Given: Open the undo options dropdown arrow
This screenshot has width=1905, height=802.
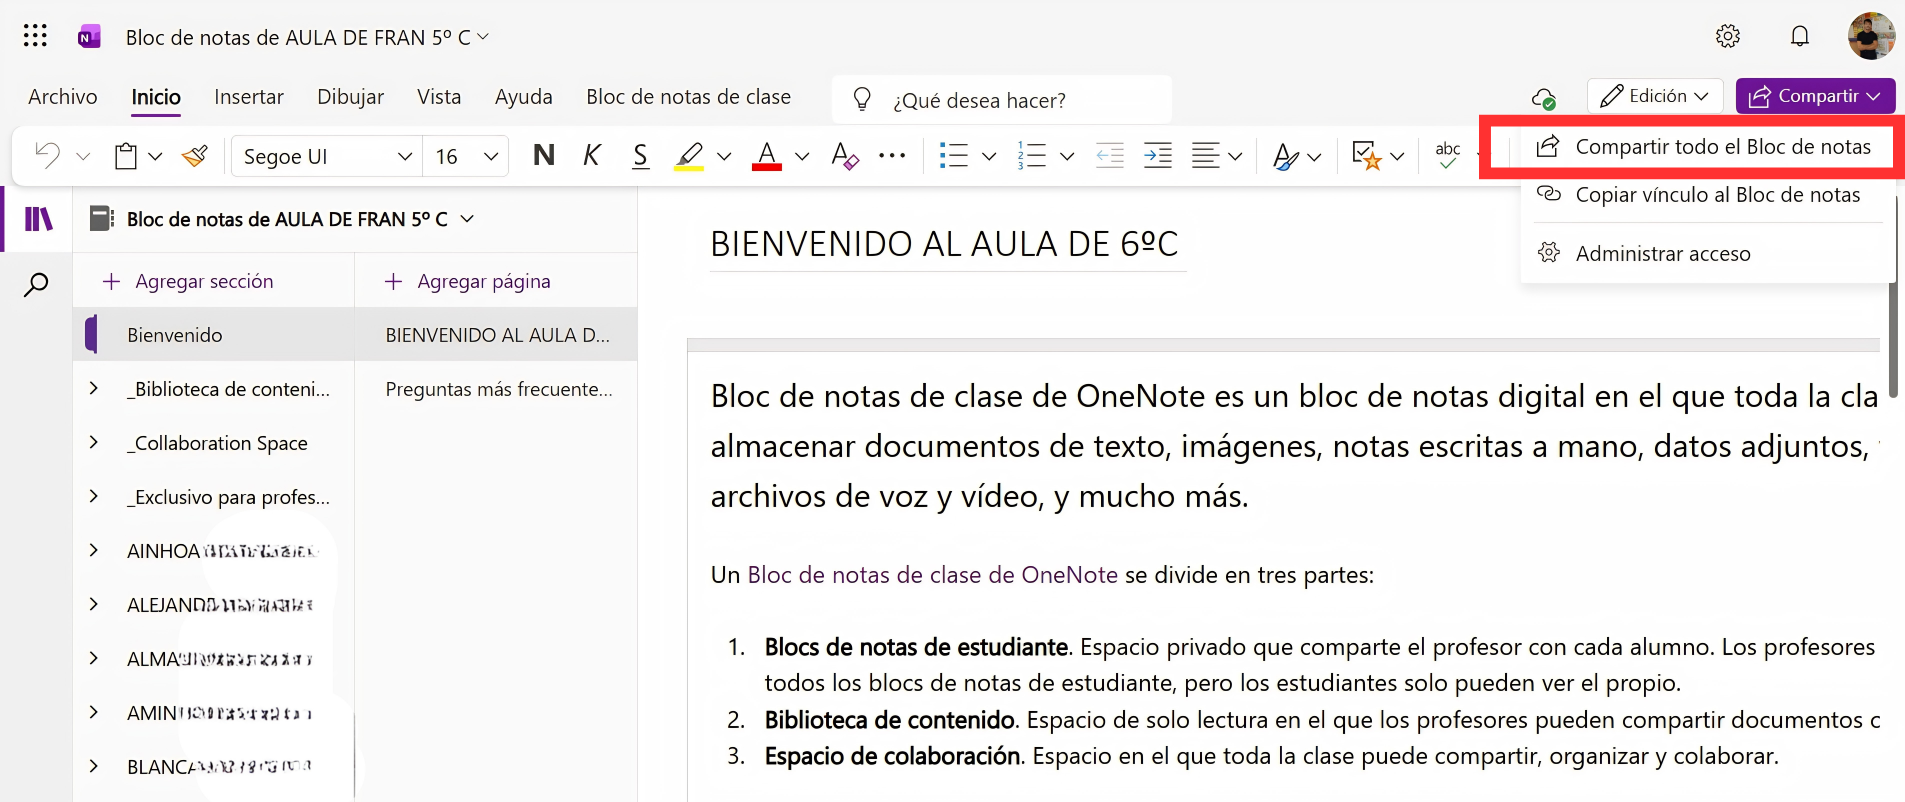Looking at the screenshot, I should tap(83, 157).
